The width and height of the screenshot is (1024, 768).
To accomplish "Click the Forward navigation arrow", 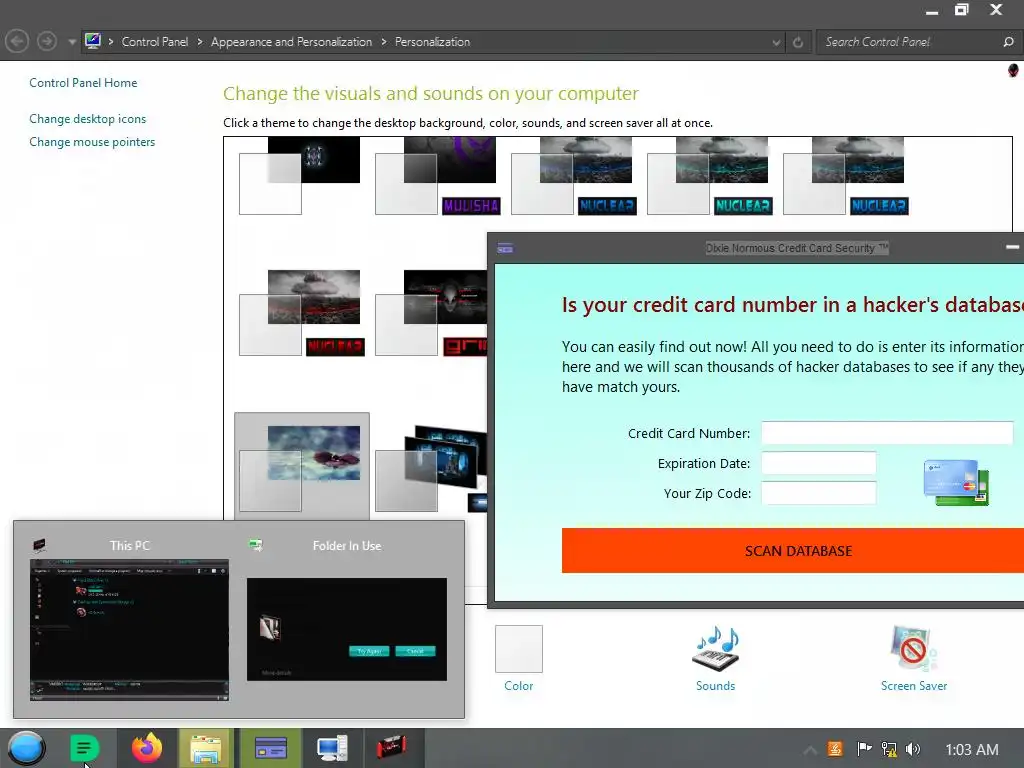I will 46,42.
